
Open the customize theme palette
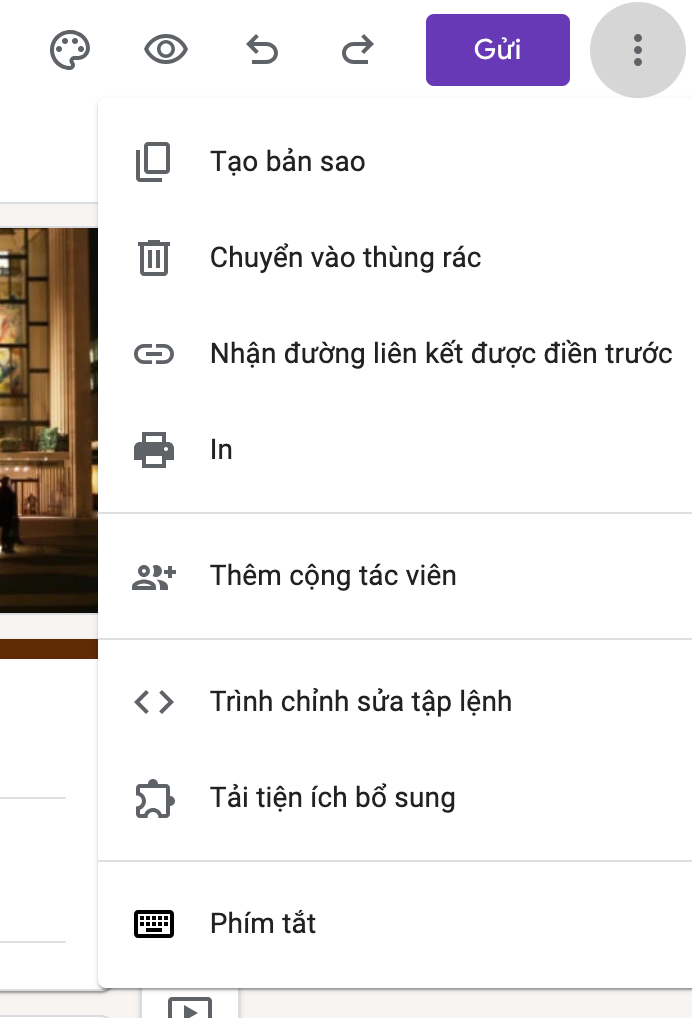(70, 49)
